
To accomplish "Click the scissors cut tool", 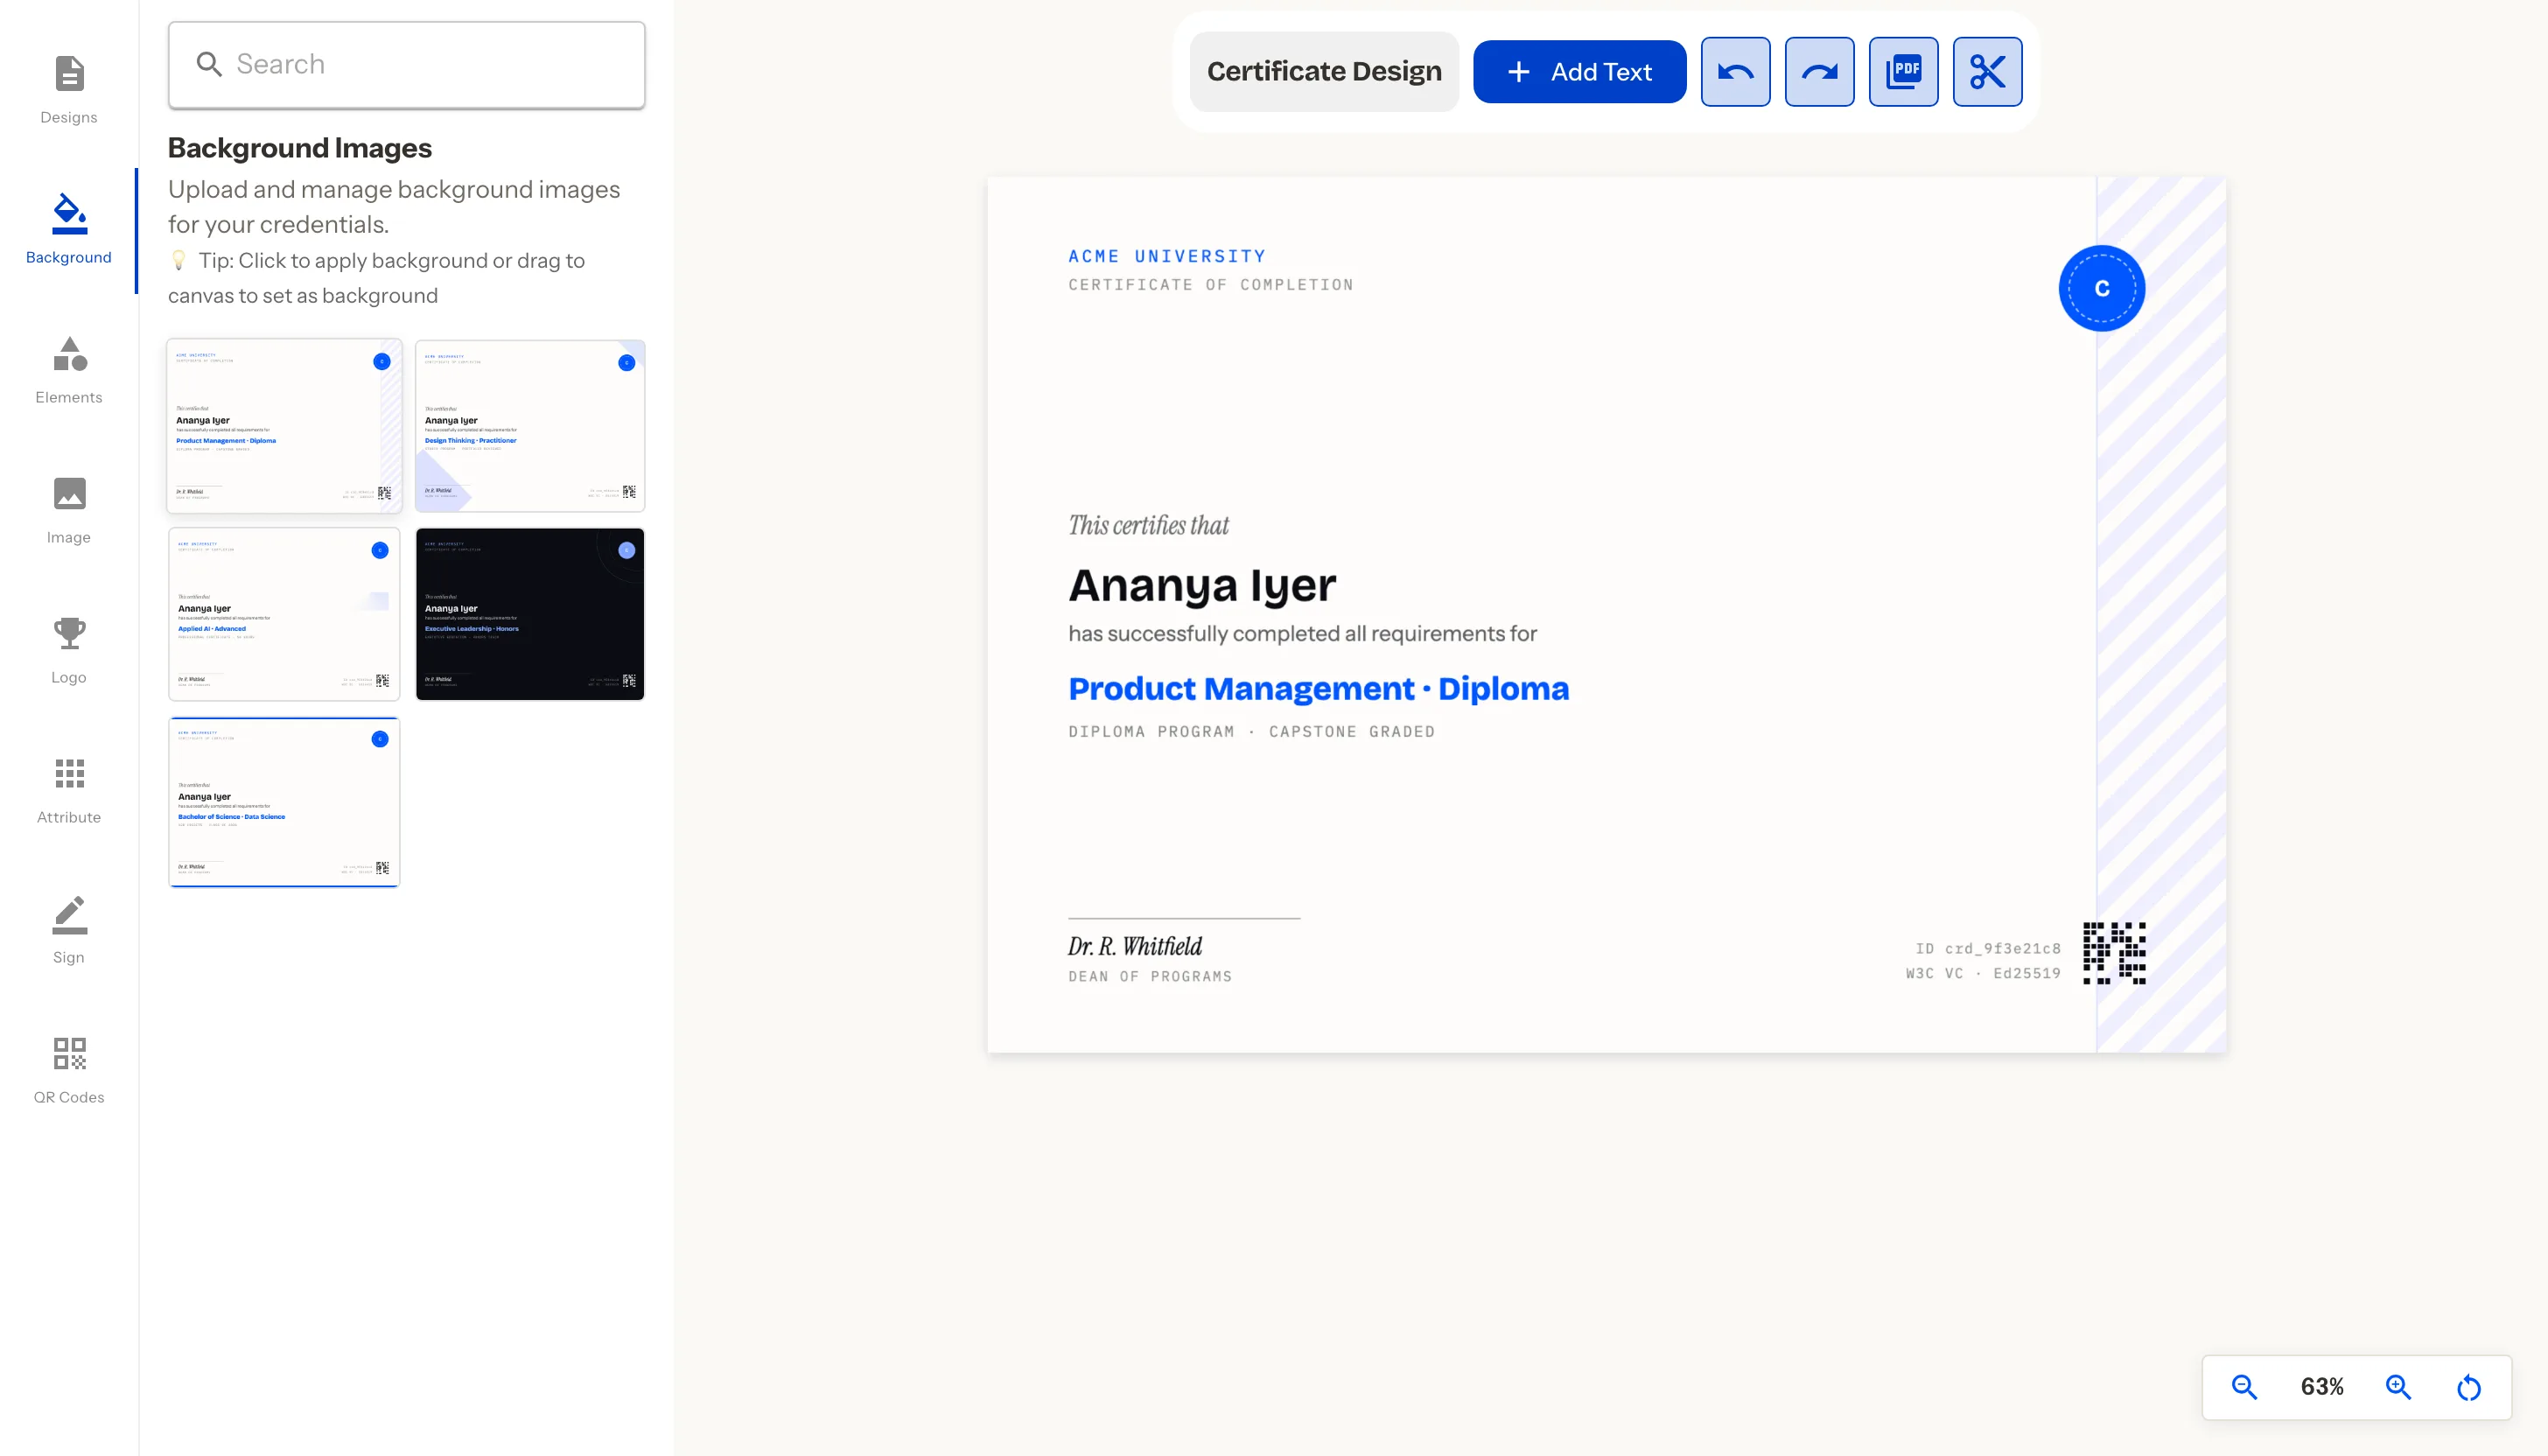I will click(1987, 72).
